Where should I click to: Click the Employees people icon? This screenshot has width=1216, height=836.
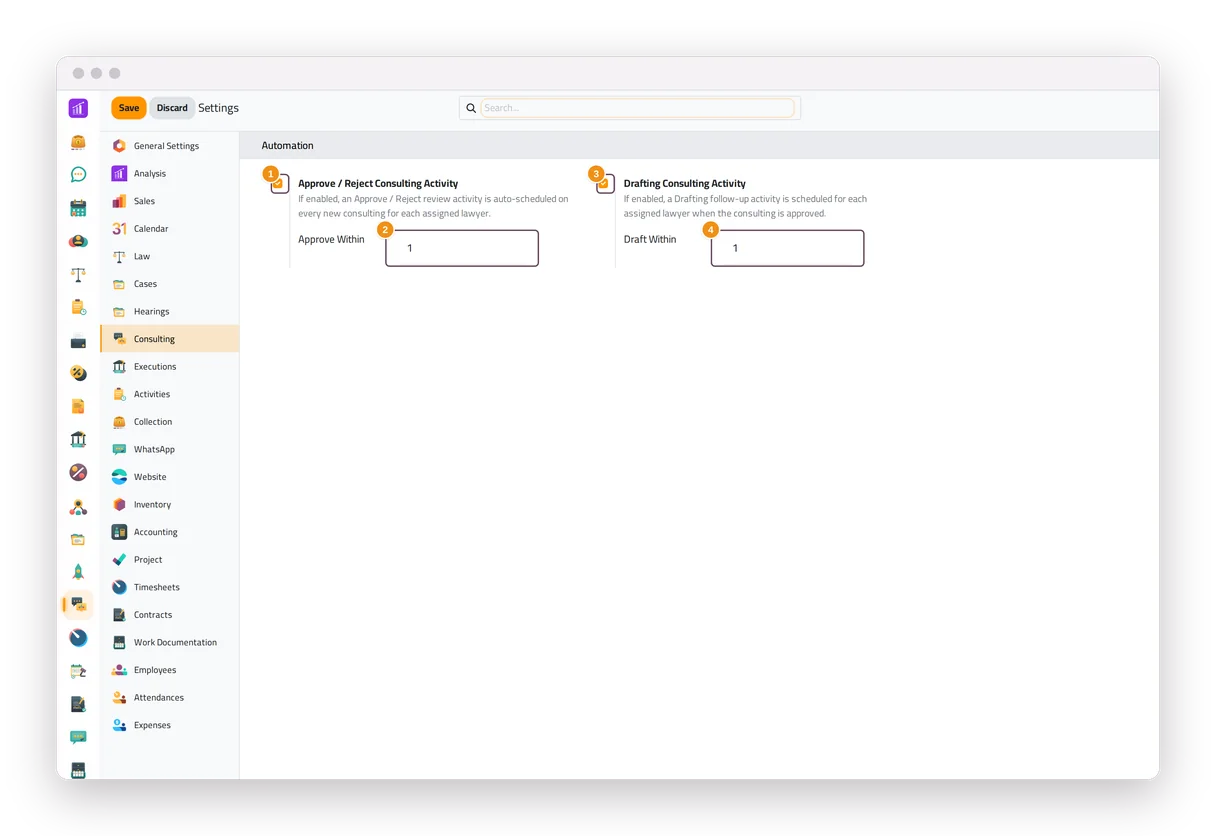pyautogui.click(x=119, y=670)
